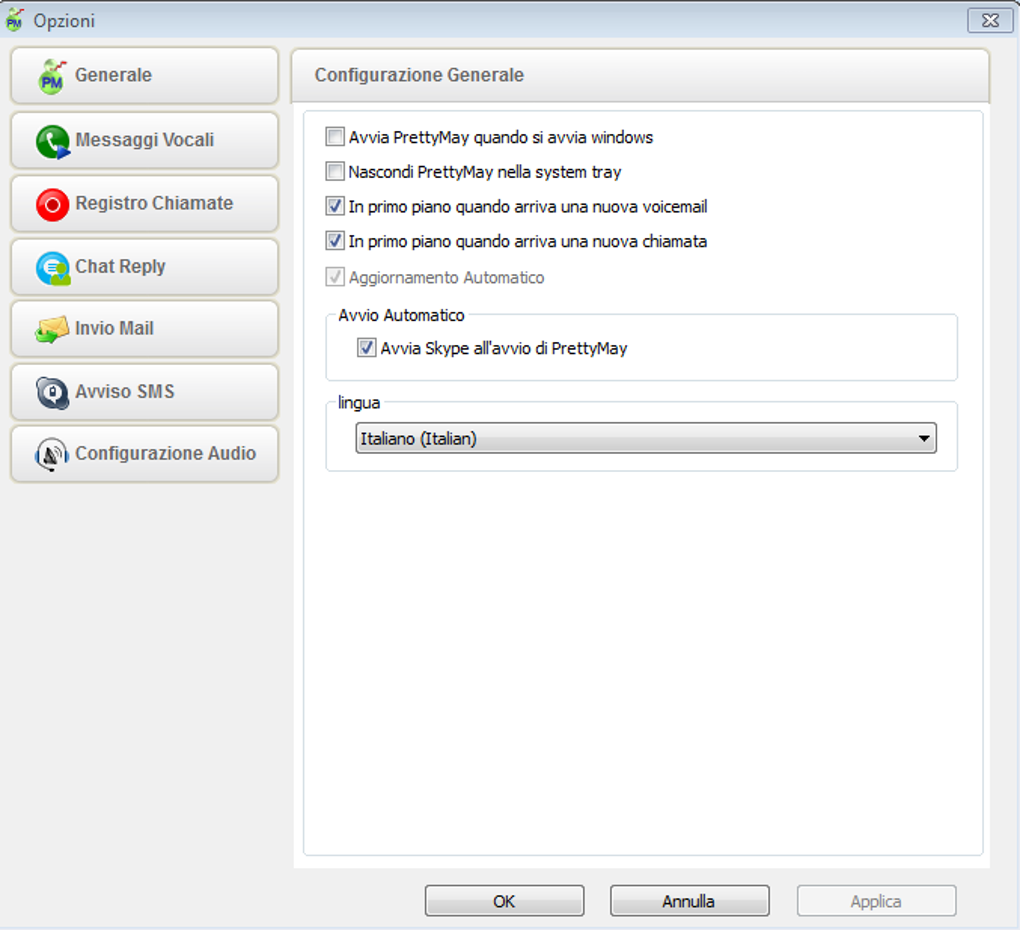Switch to Registro Chiamate section
The height and width of the screenshot is (930, 1020).
[x=144, y=204]
